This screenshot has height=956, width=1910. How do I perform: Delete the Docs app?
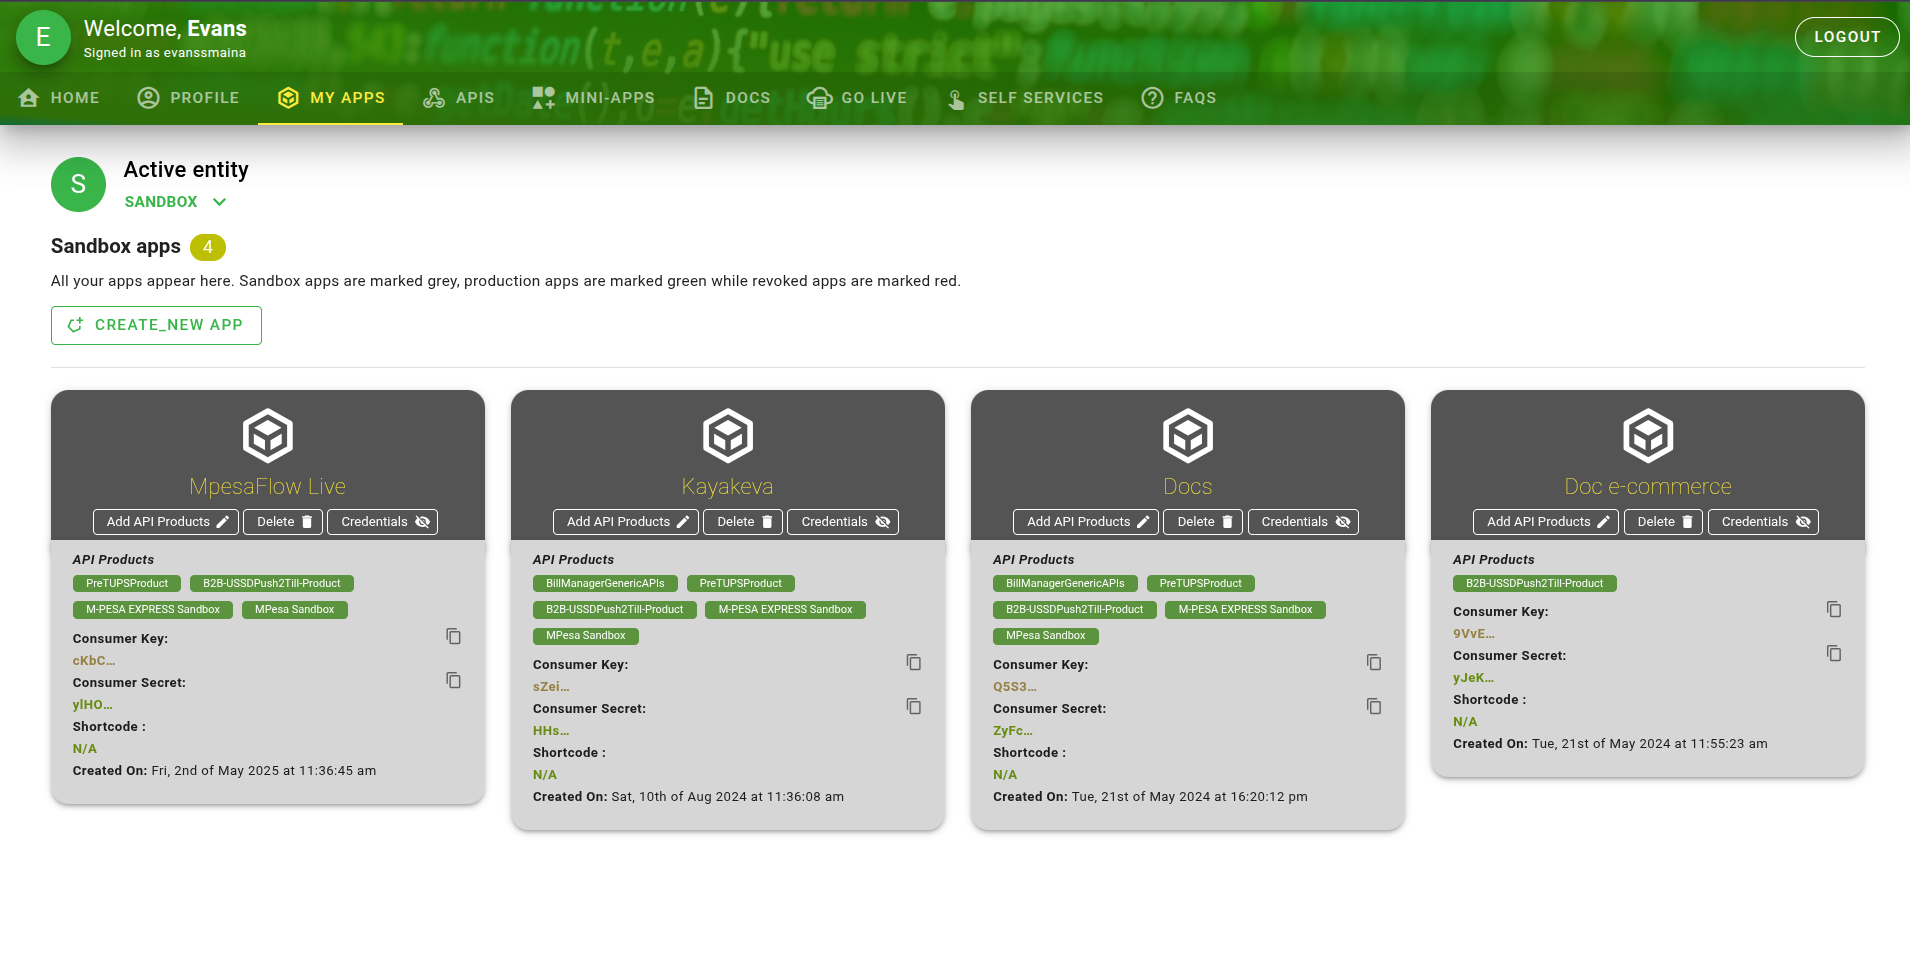pyautogui.click(x=1203, y=522)
